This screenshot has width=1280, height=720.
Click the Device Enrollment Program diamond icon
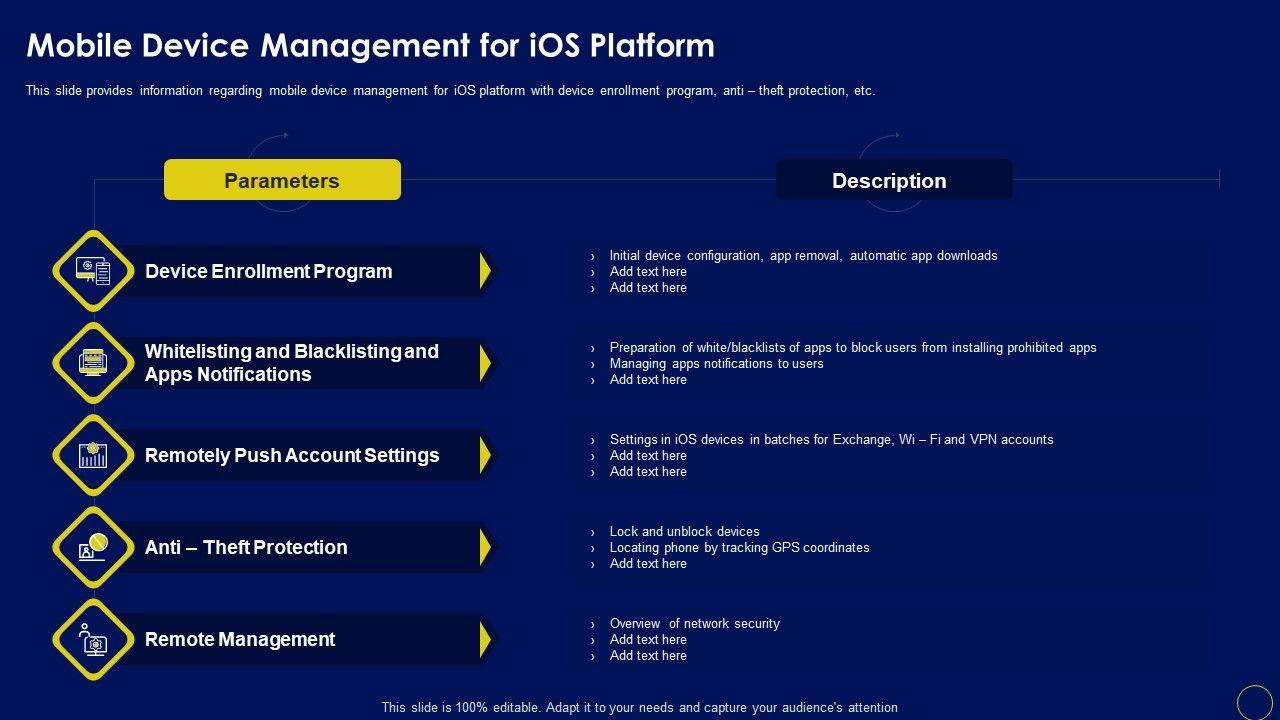[93, 271]
